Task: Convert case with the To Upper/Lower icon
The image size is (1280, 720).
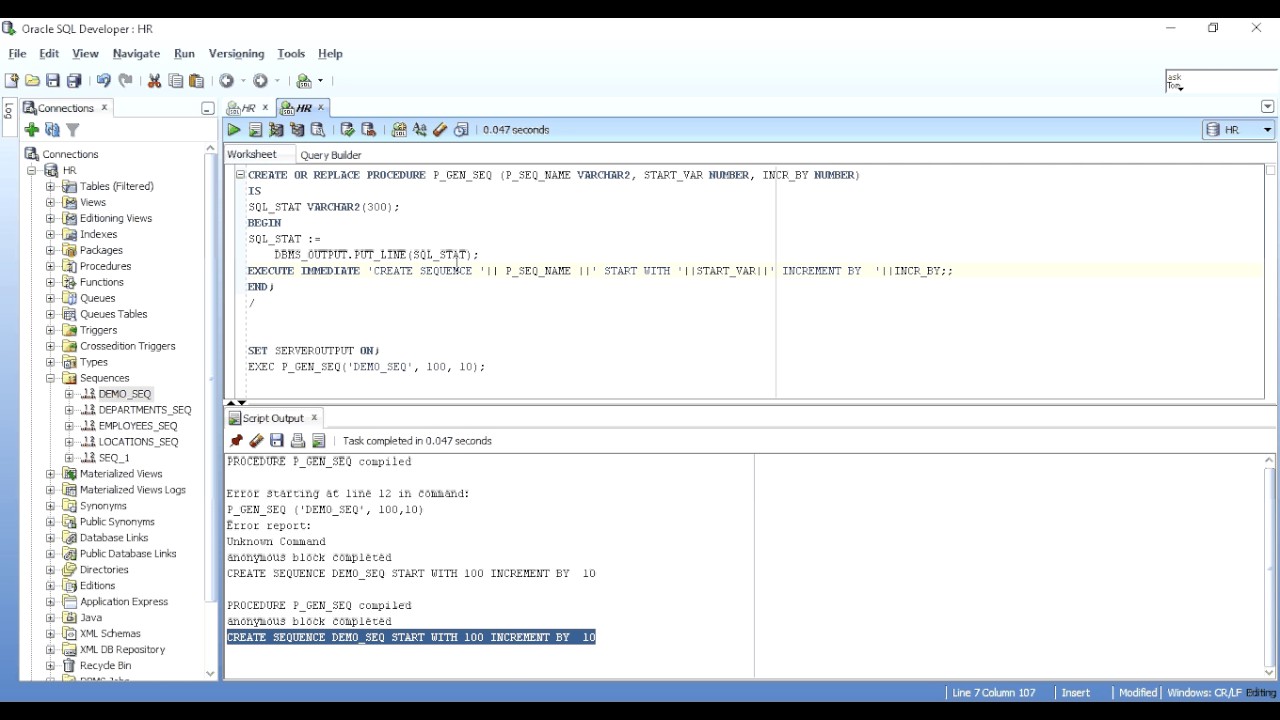Action: (420, 130)
